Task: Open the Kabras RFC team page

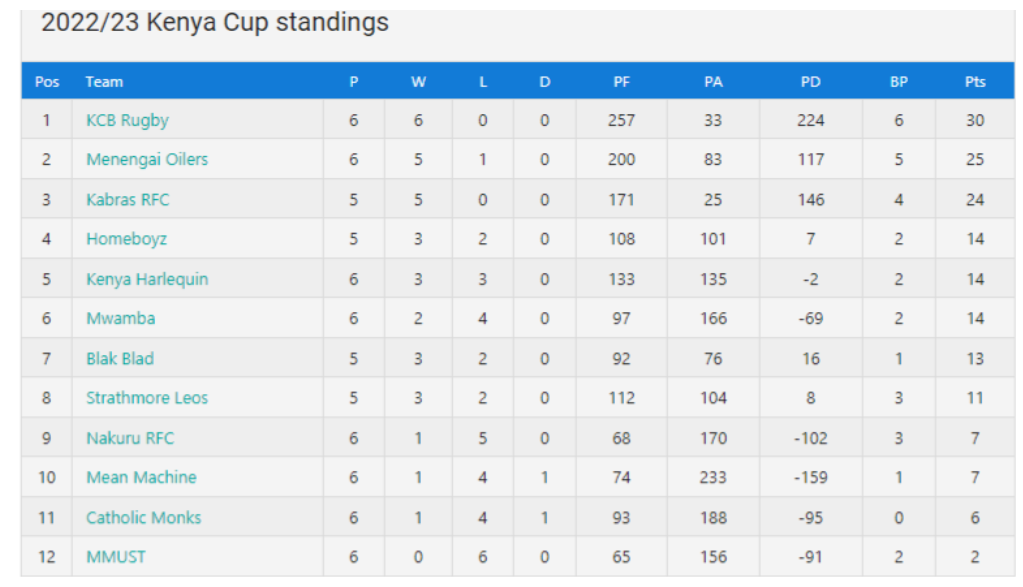Action: pos(128,199)
